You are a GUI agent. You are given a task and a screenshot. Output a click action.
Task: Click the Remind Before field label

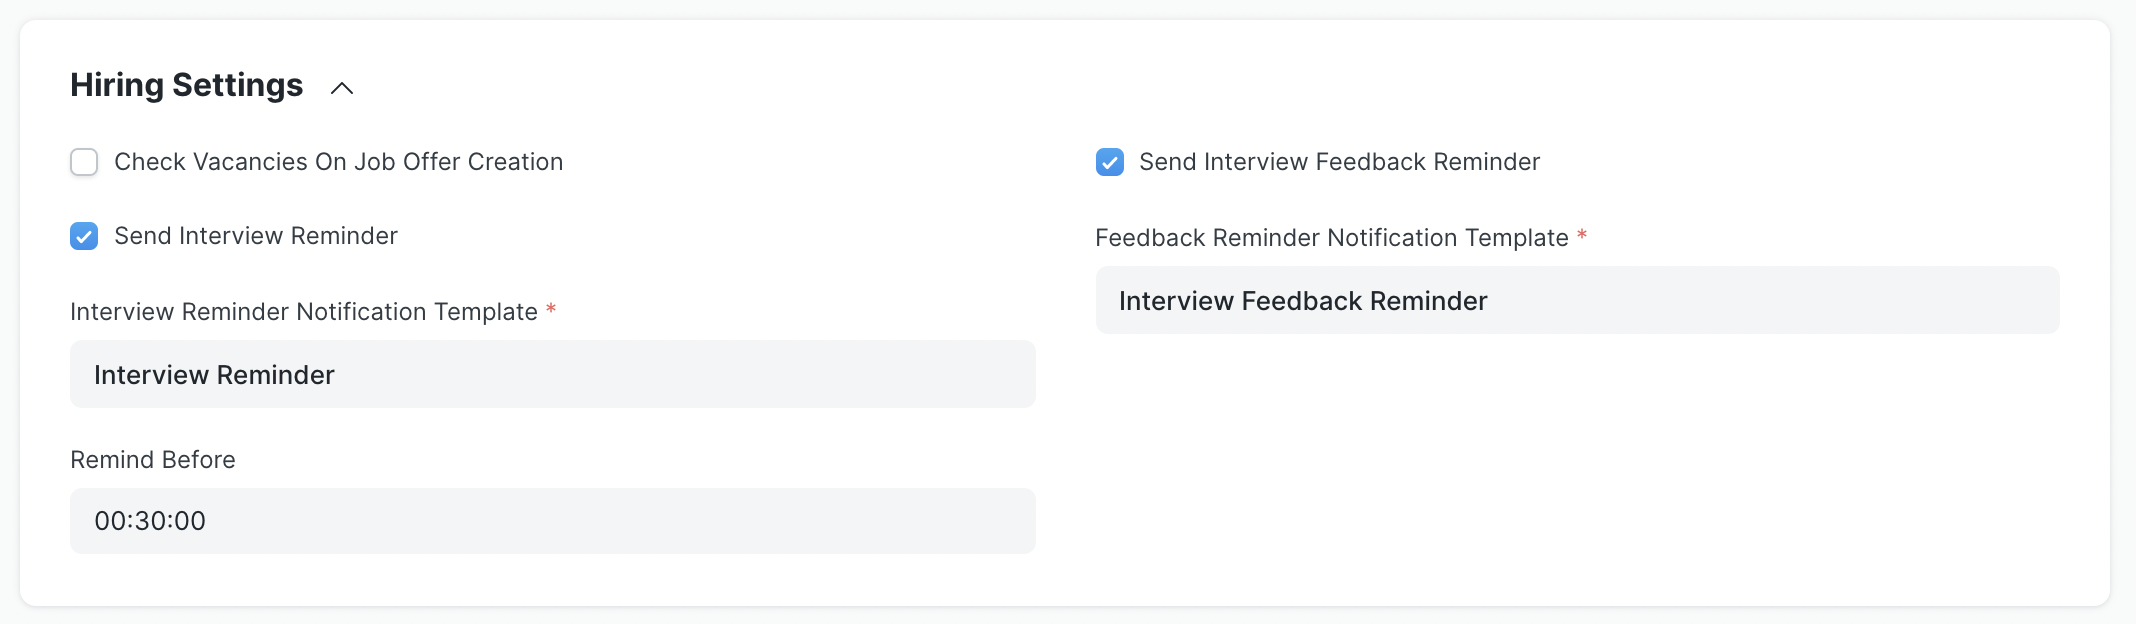(x=153, y=460)
